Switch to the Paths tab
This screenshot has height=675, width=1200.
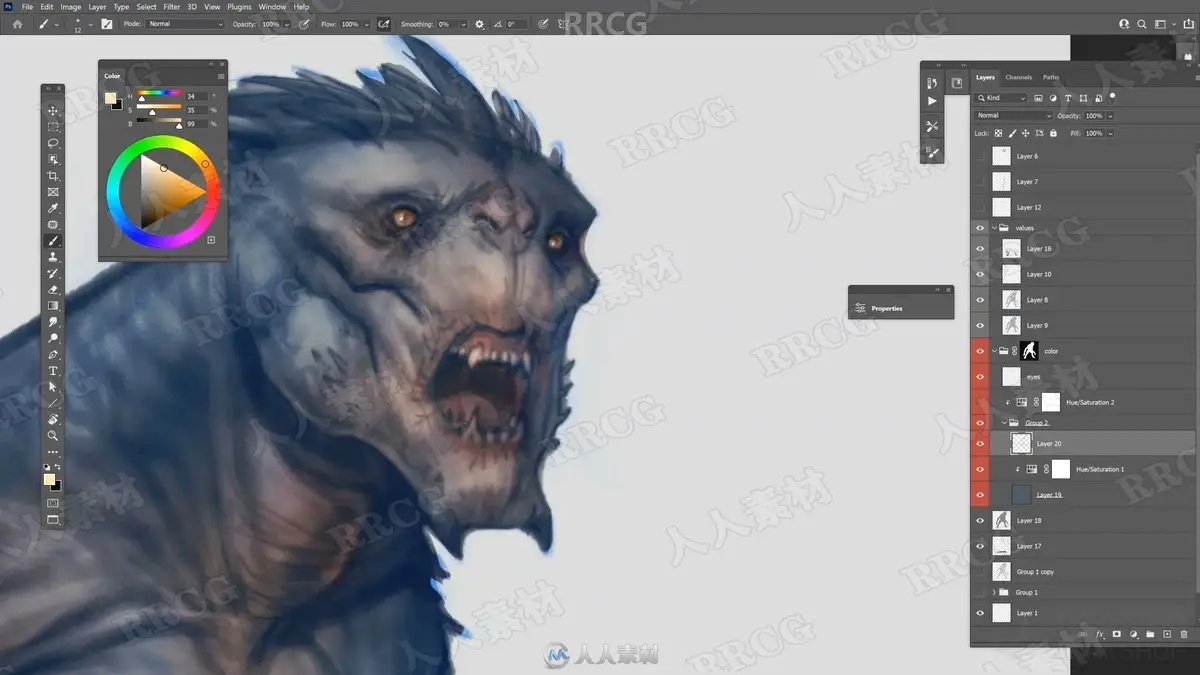coord(1051,77)
